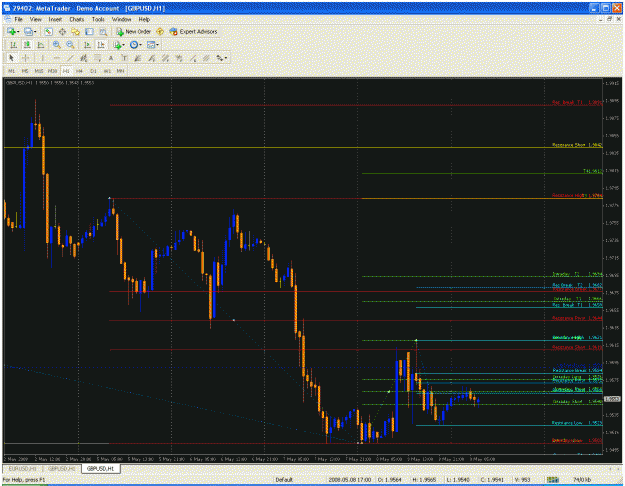Click the Default profile in status bar
The width and height of the screenshot is (625, 486).
[x=284, y=480]
